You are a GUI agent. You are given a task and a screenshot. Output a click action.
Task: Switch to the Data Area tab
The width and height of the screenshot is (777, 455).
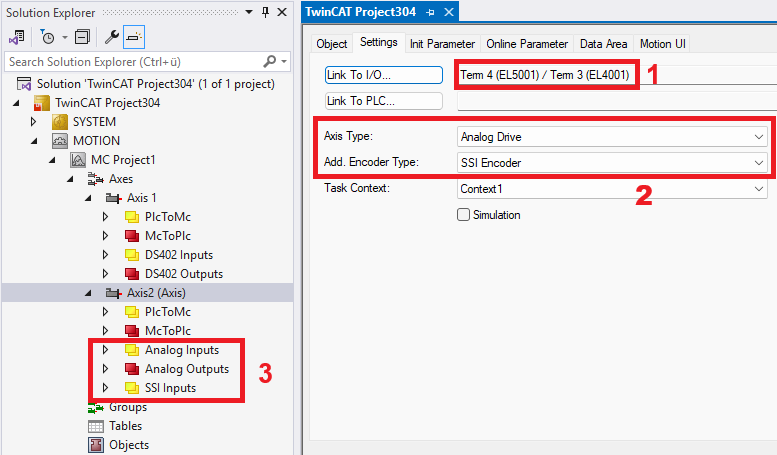[x=603, y=44]
